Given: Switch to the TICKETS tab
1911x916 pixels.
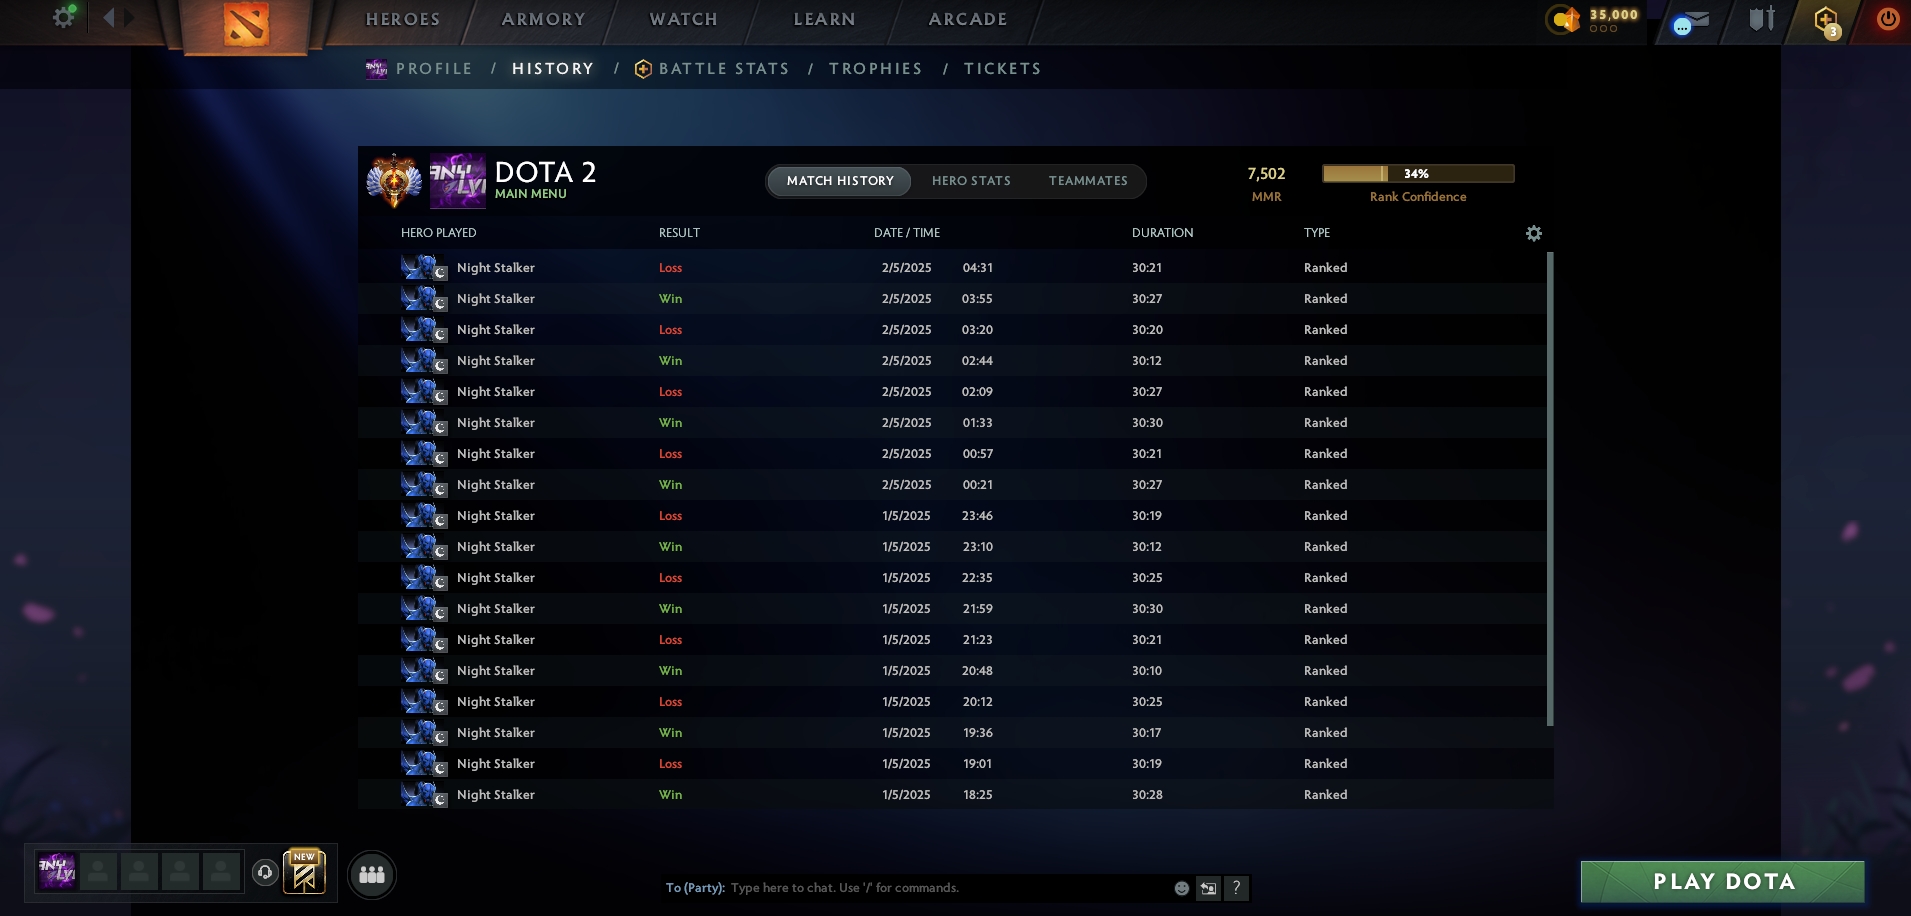Looking at the screenshot, I should coord(1003,69).
